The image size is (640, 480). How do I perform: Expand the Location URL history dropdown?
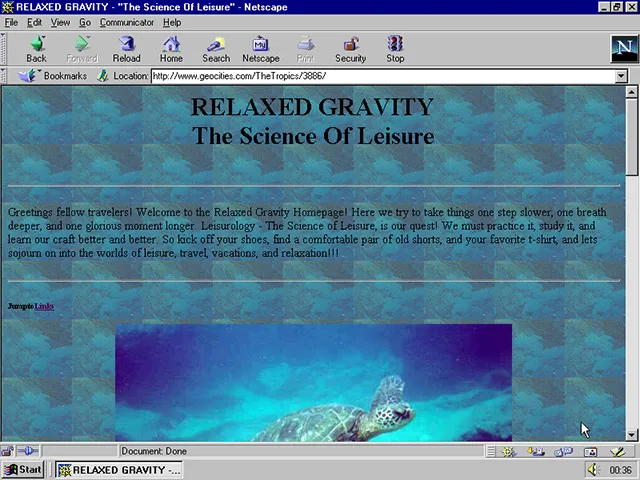(x=621, y=76)
